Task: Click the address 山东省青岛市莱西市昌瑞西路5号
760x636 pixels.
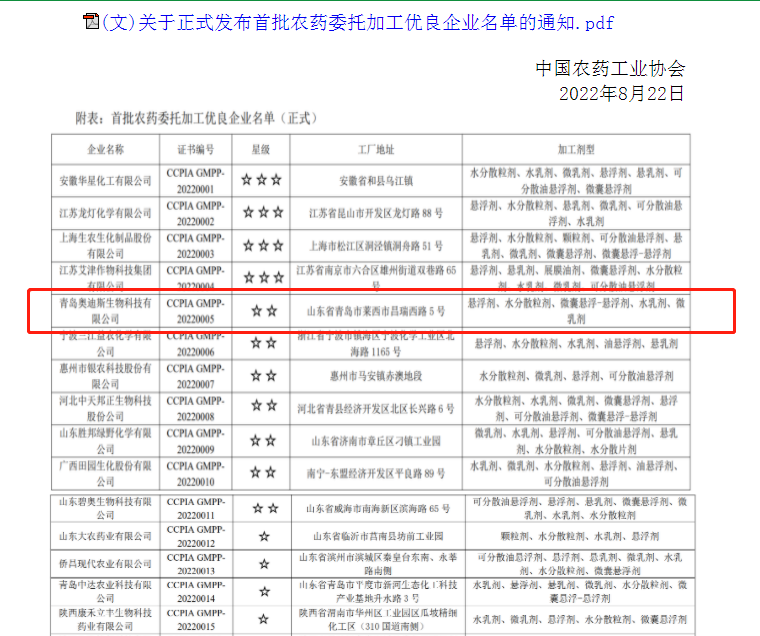Action: [x=375, y=311]
